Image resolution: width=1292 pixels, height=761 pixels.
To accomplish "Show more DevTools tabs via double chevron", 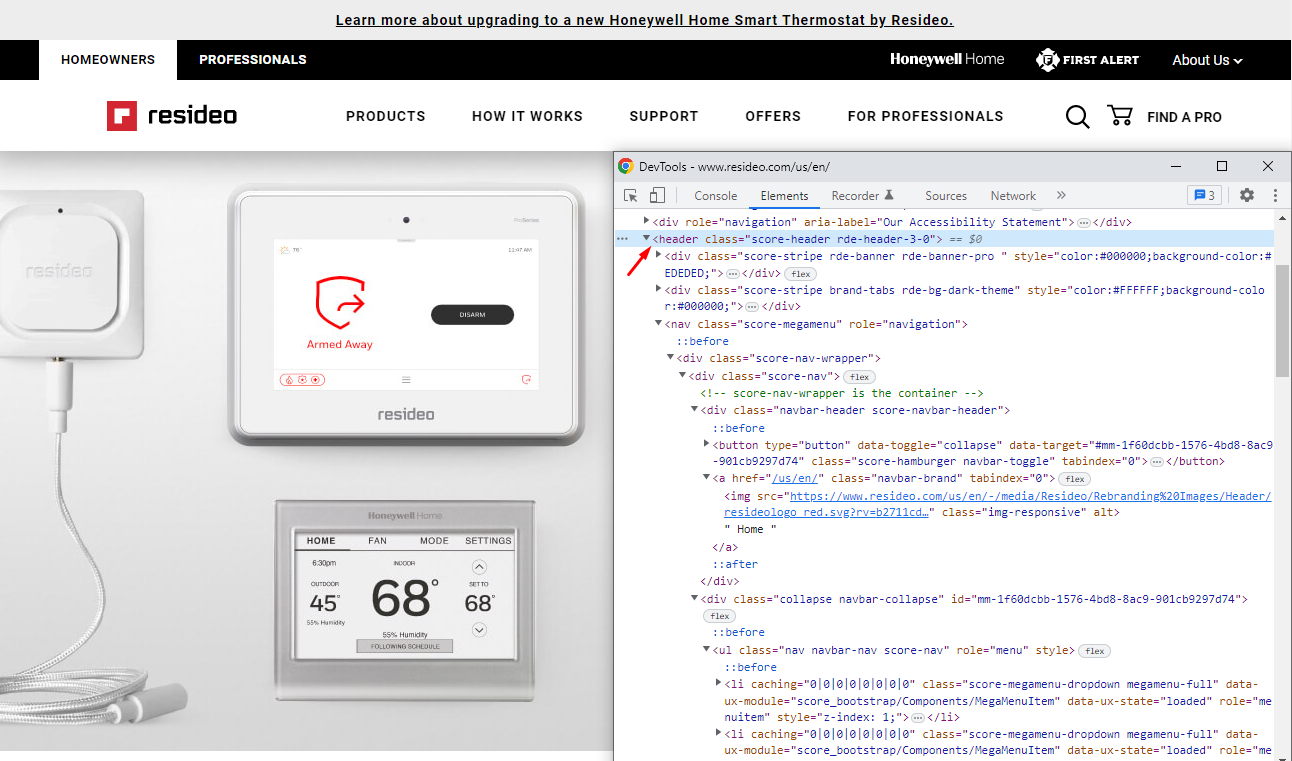I will pos(1061,196).
